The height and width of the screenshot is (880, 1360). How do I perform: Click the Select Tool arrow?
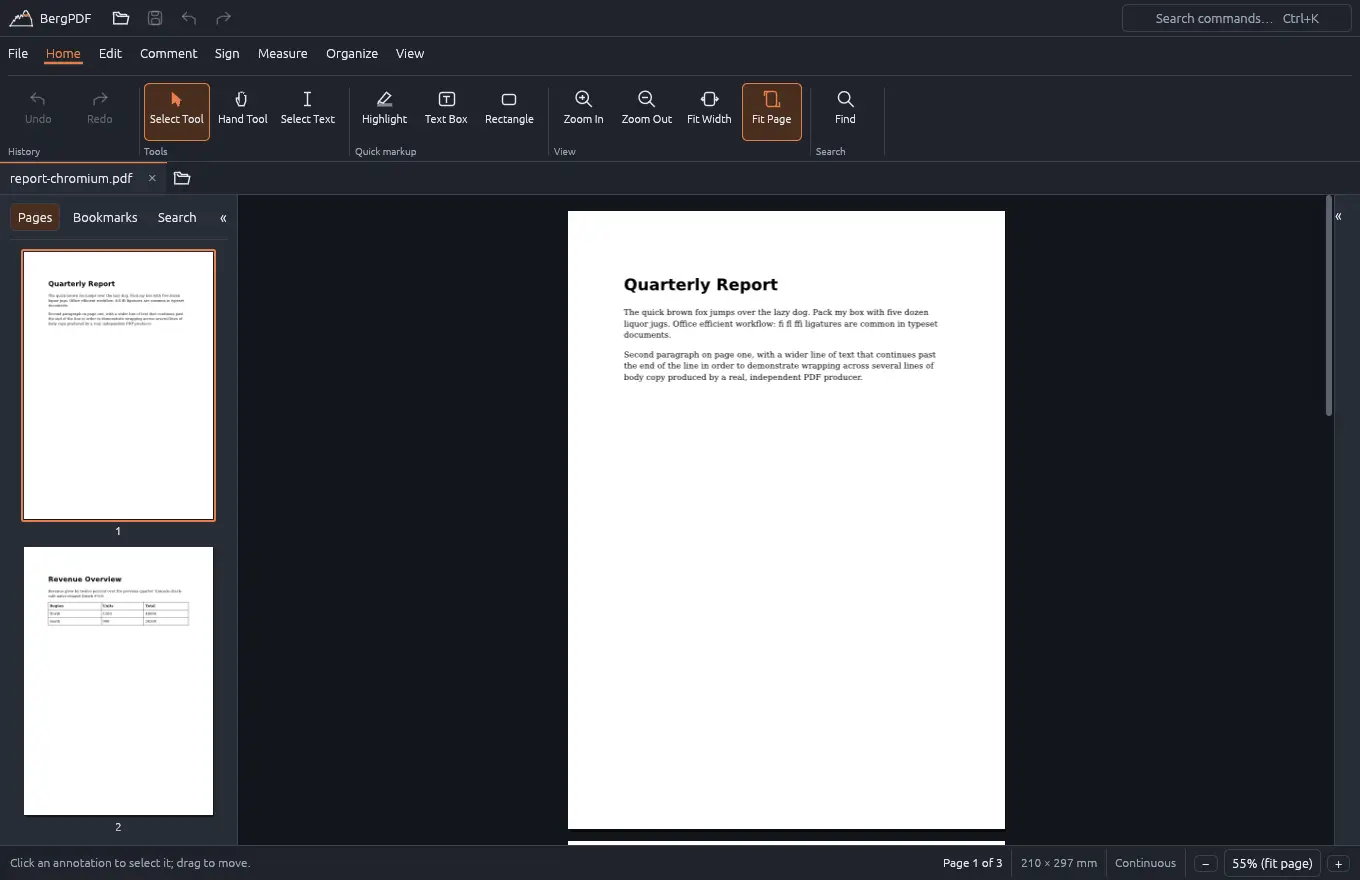177,111
